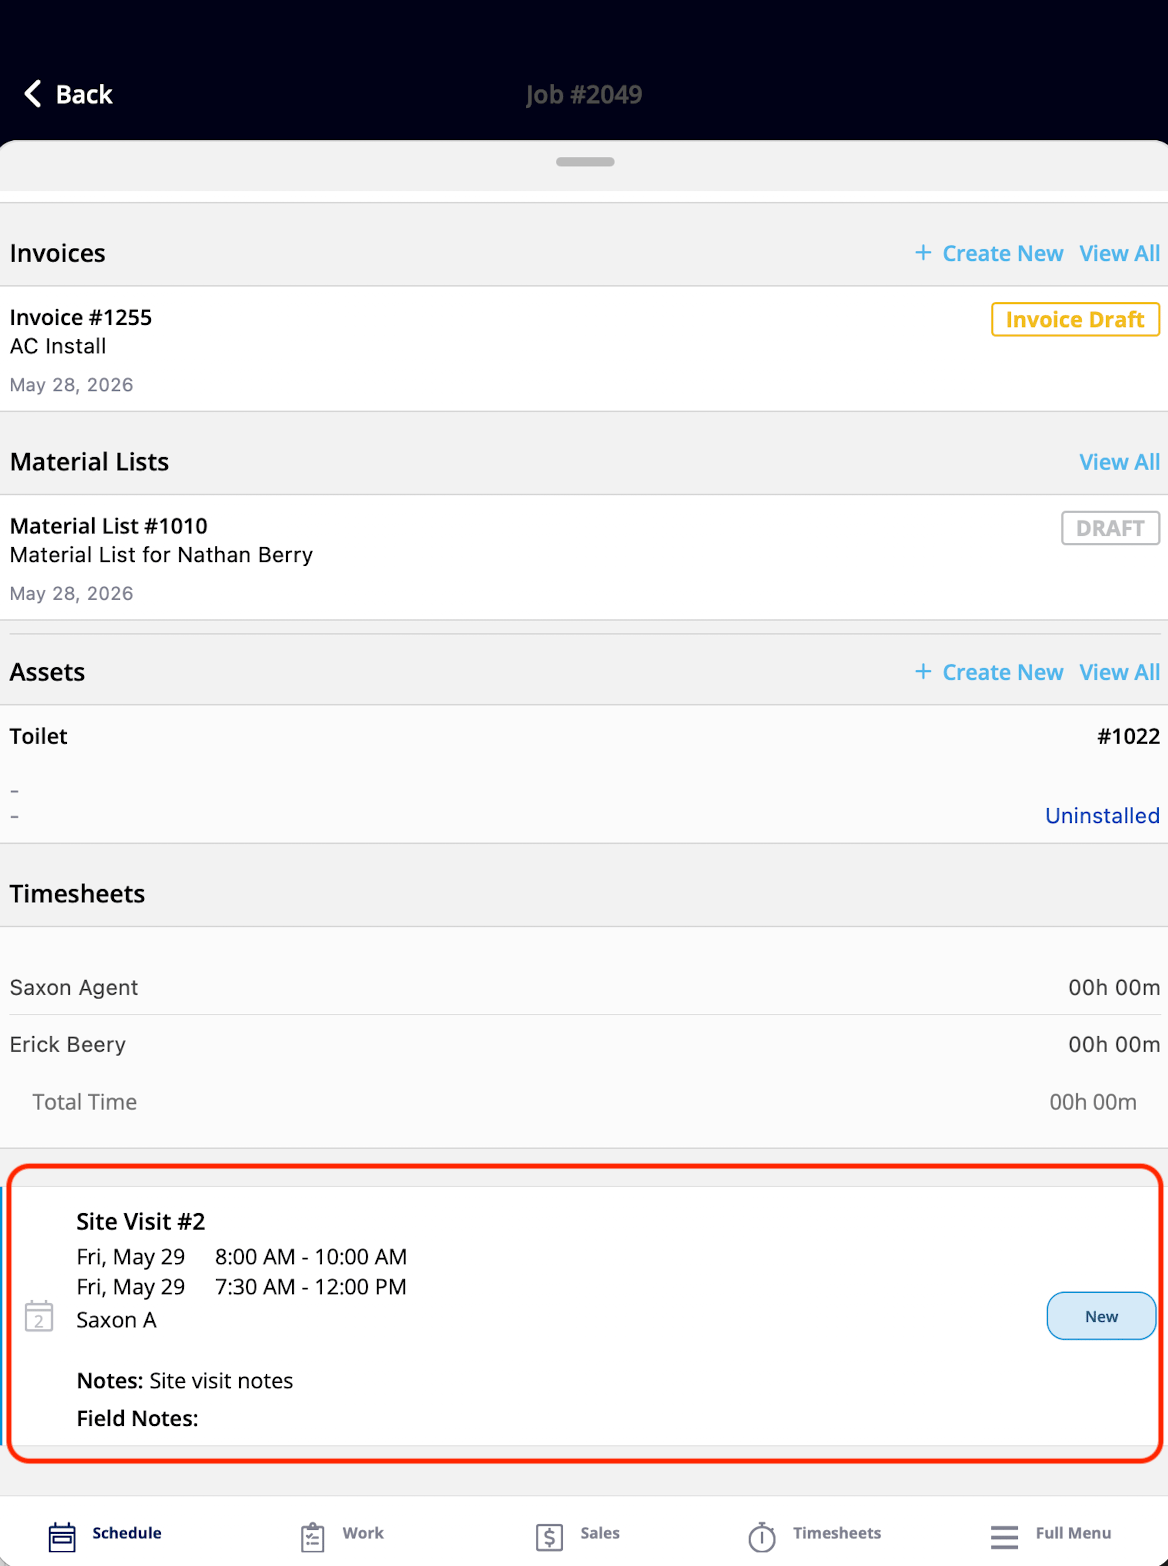View all Material Lists
Viewport: 1168px width, 1566px height.
[1120, 462]
